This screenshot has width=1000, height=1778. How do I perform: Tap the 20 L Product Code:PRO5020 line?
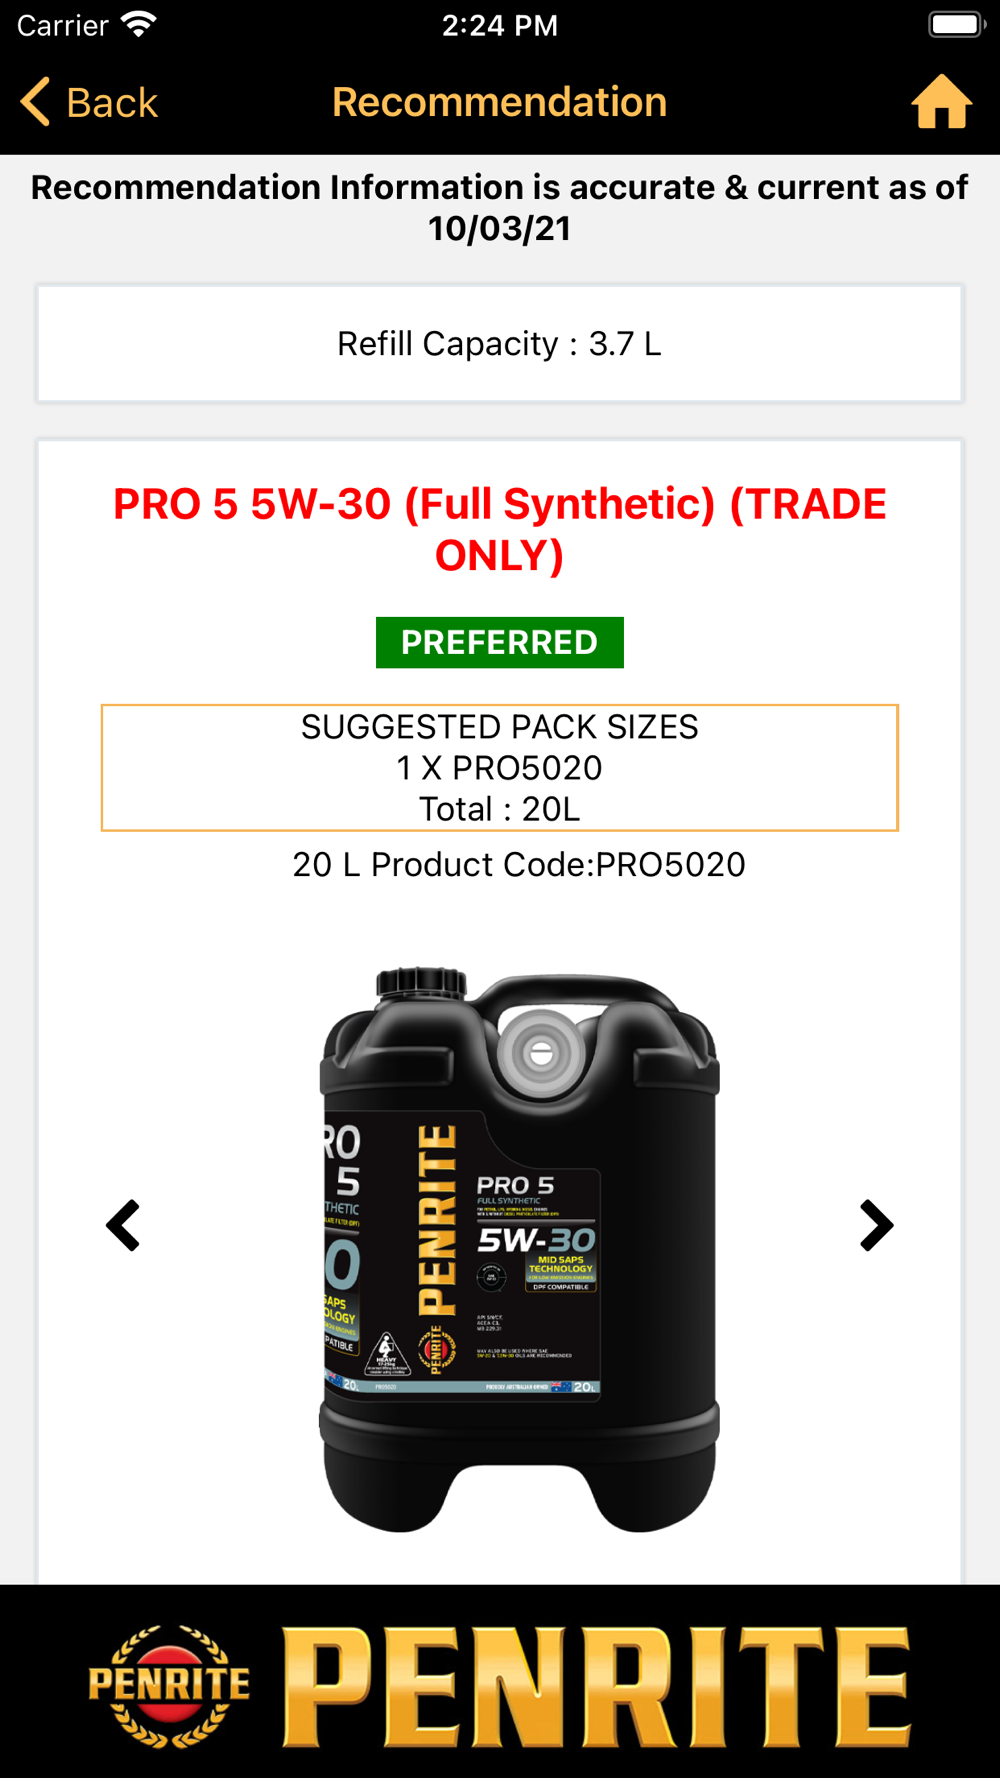point(519,864)
